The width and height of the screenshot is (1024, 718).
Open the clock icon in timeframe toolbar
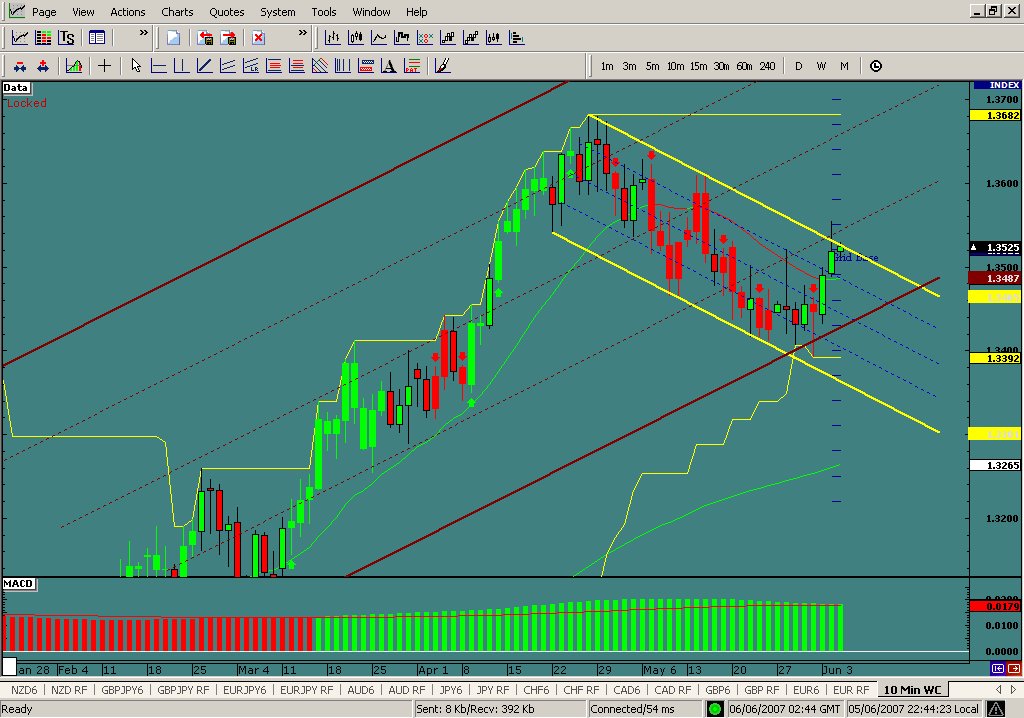click(876, 66)
